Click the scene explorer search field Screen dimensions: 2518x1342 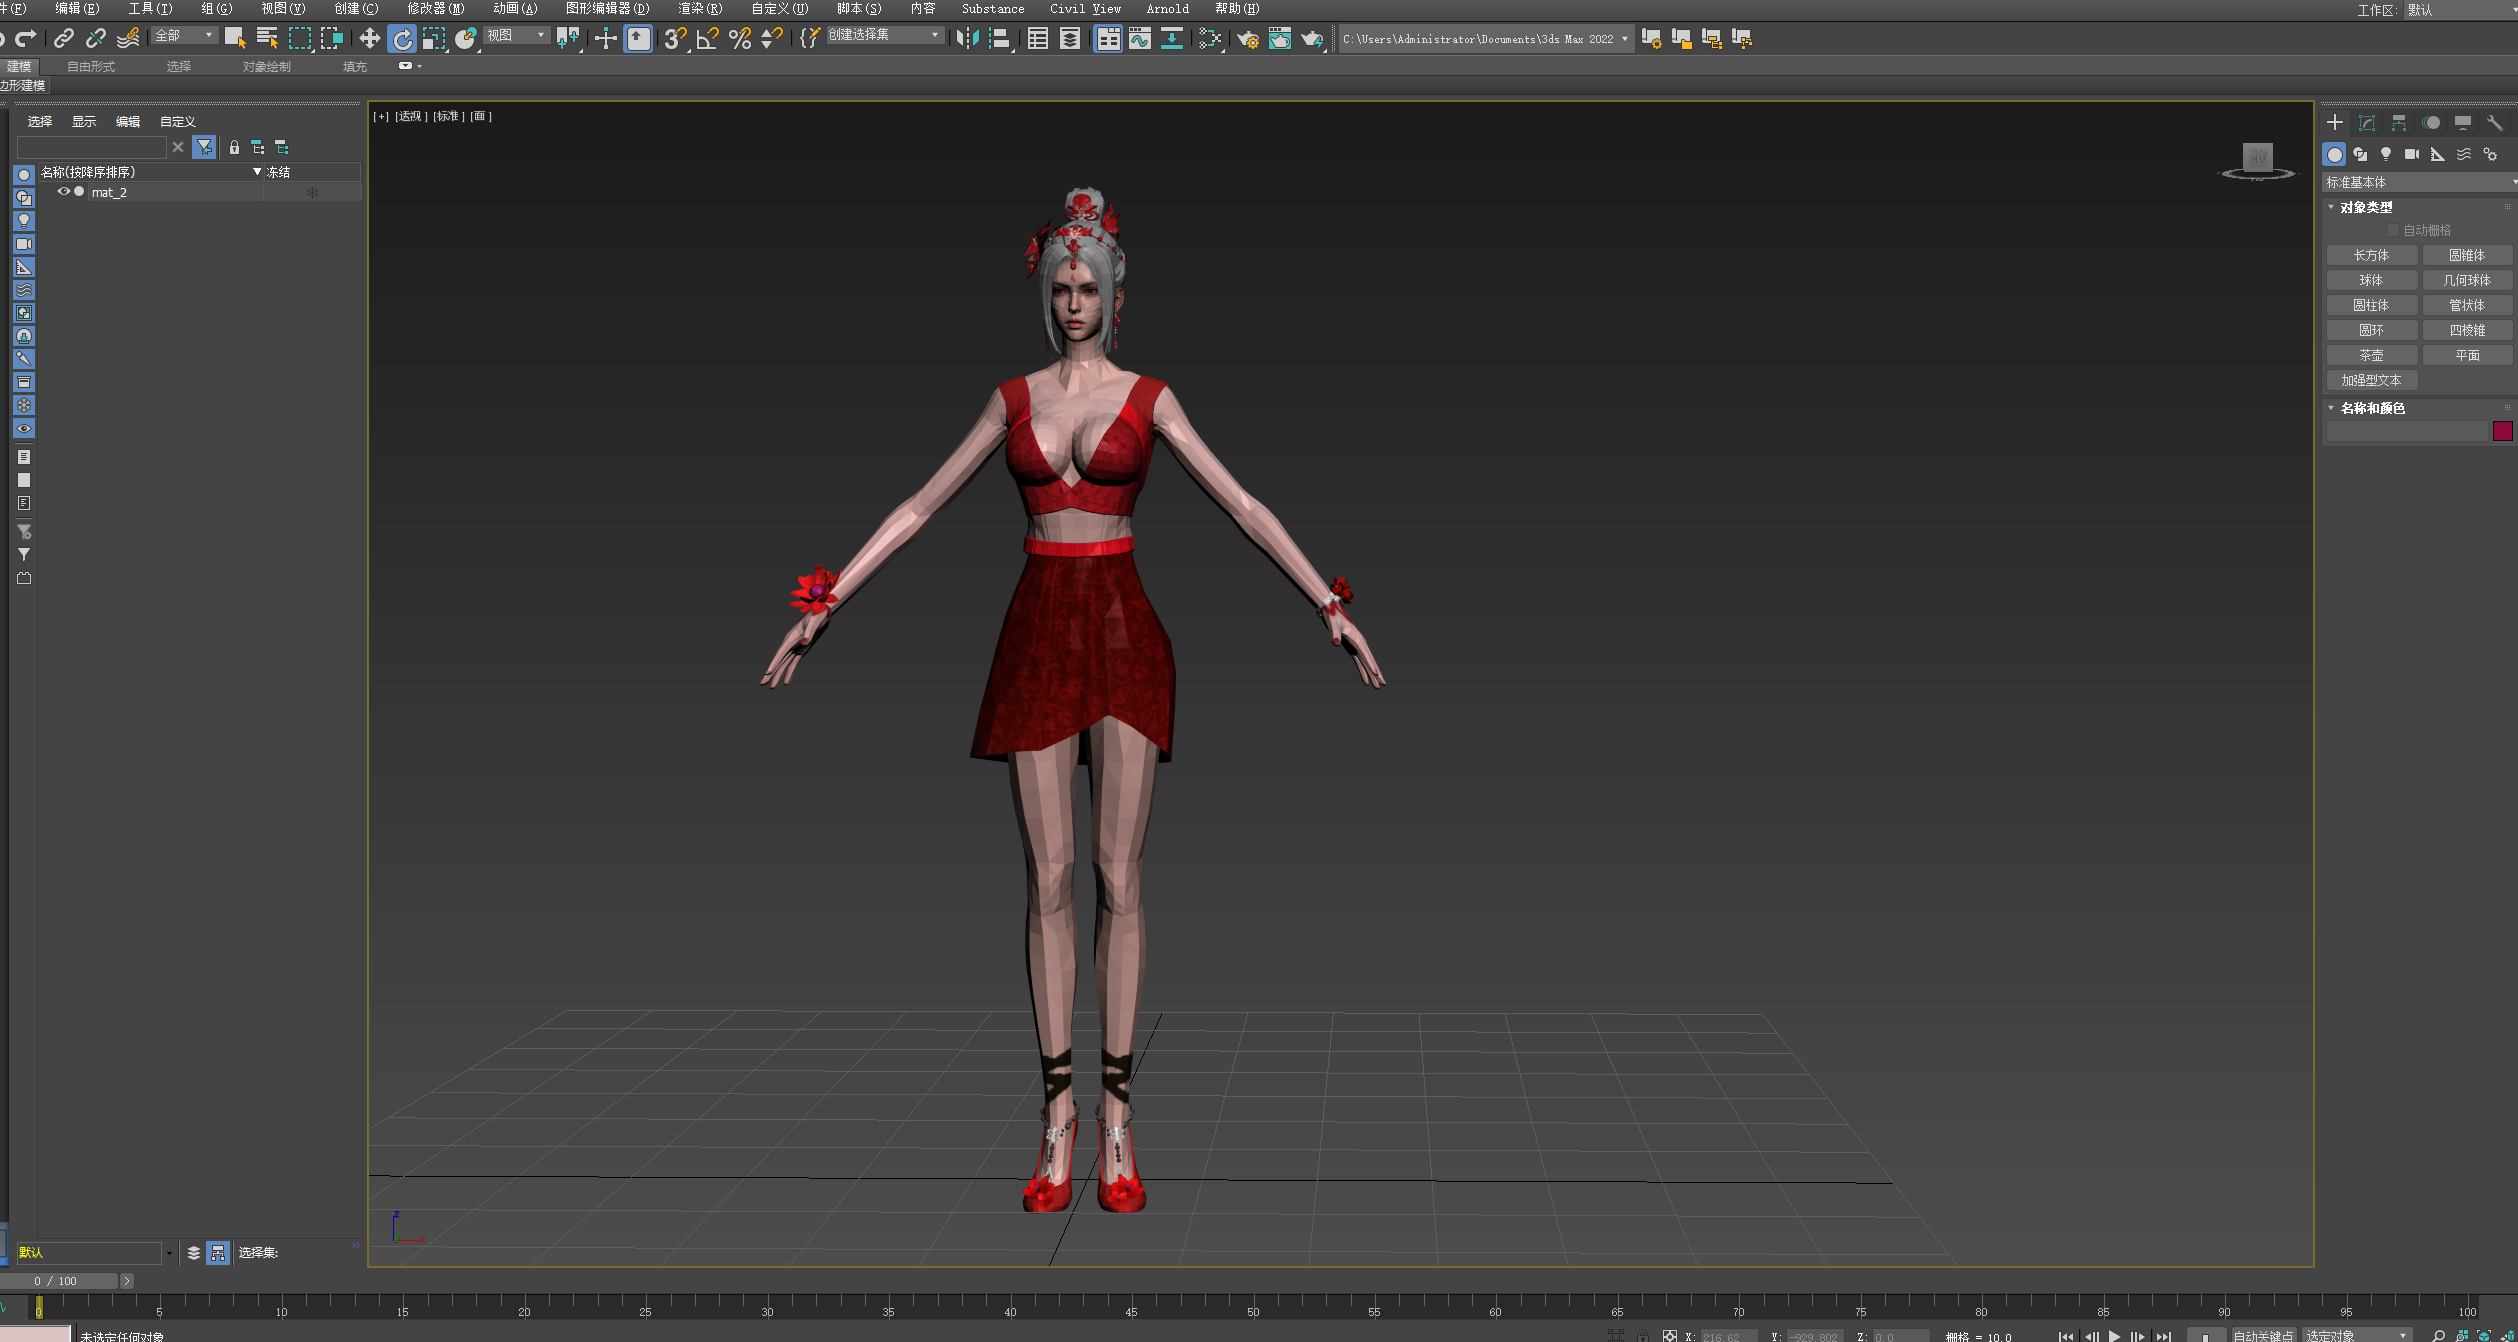coord(92,147)
